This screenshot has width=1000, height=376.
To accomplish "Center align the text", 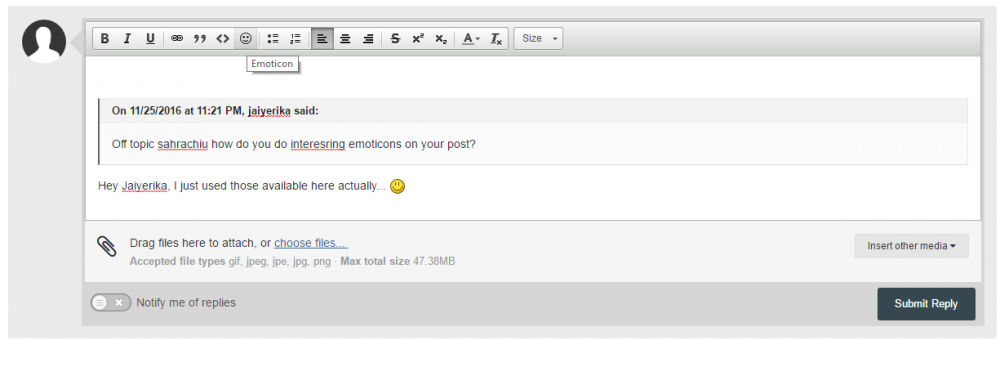I will pyautogui.click(x=345, y=39).
